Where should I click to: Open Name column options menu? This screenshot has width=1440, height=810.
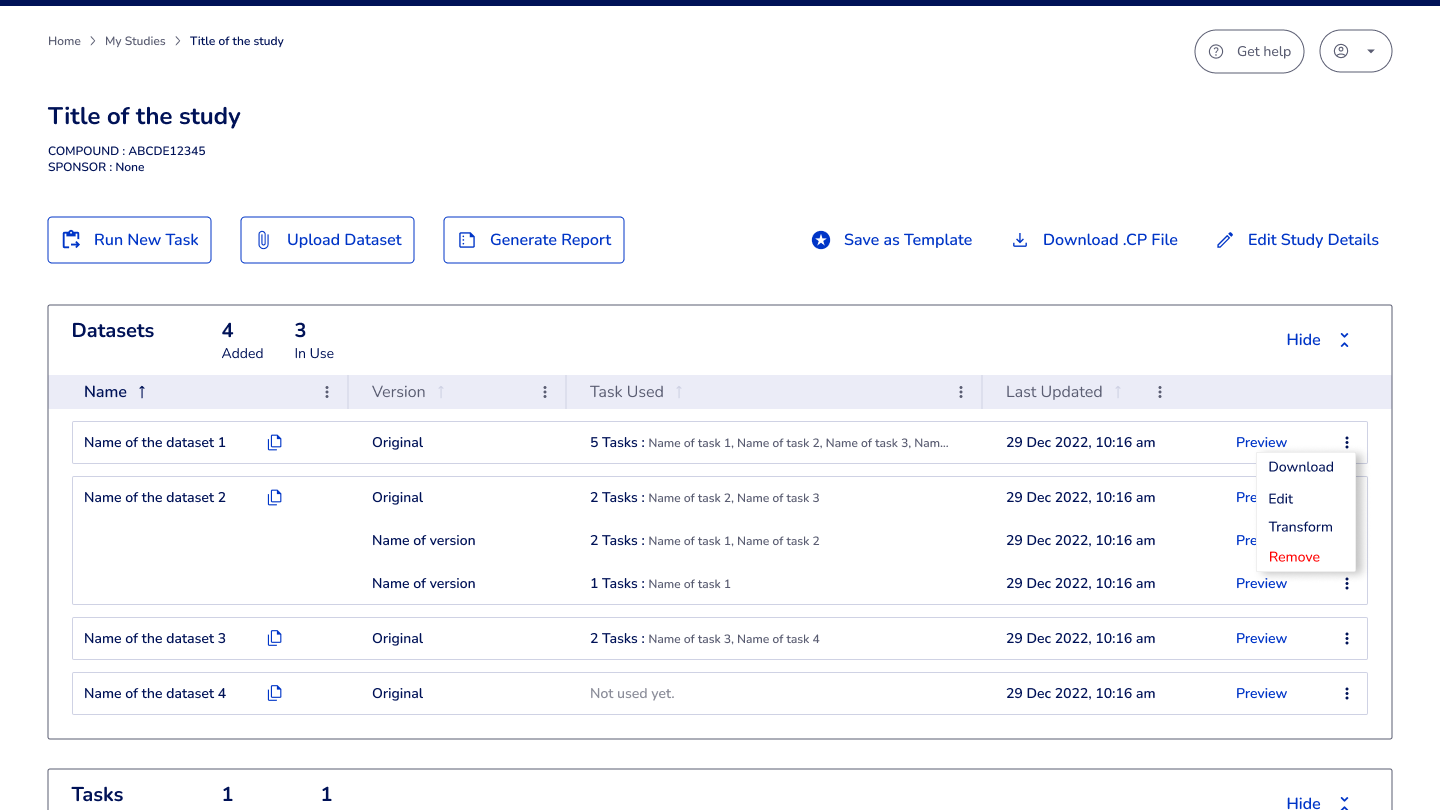click(x=327, y=392)
